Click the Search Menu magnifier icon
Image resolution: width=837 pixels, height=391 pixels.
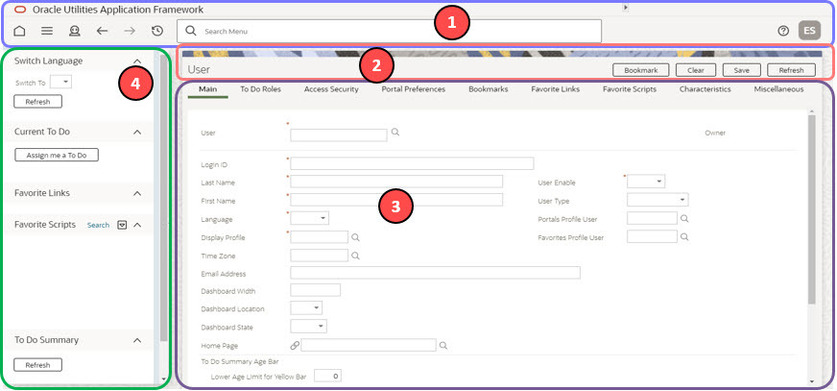coord(191,31)
